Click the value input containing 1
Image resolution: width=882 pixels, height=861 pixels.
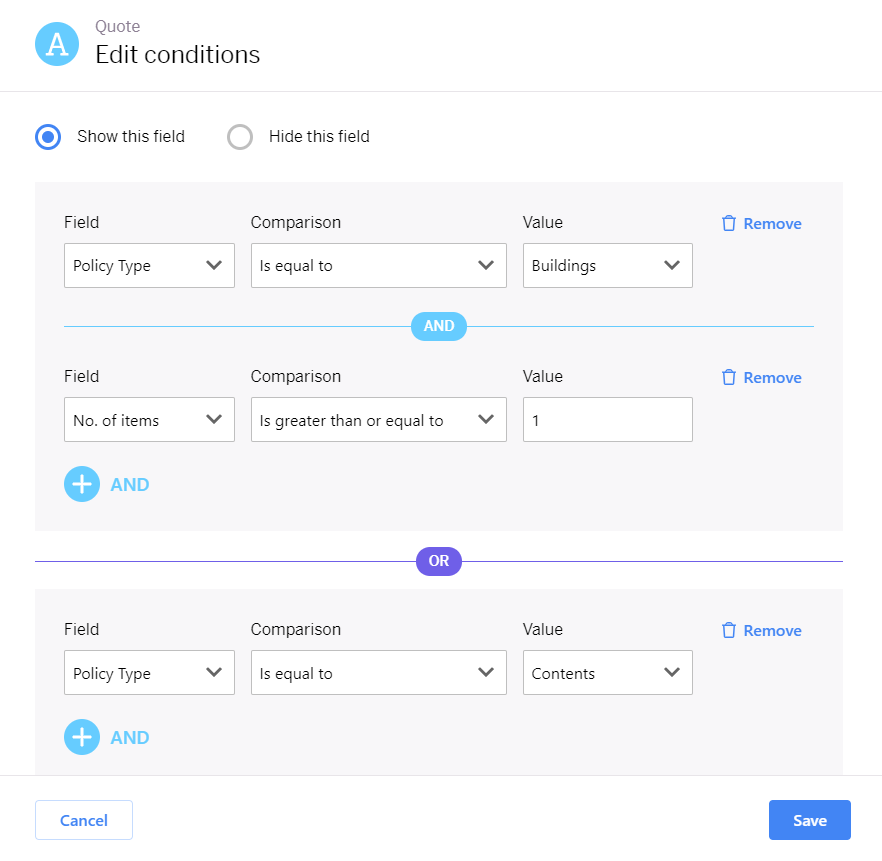tap(608, 420)
